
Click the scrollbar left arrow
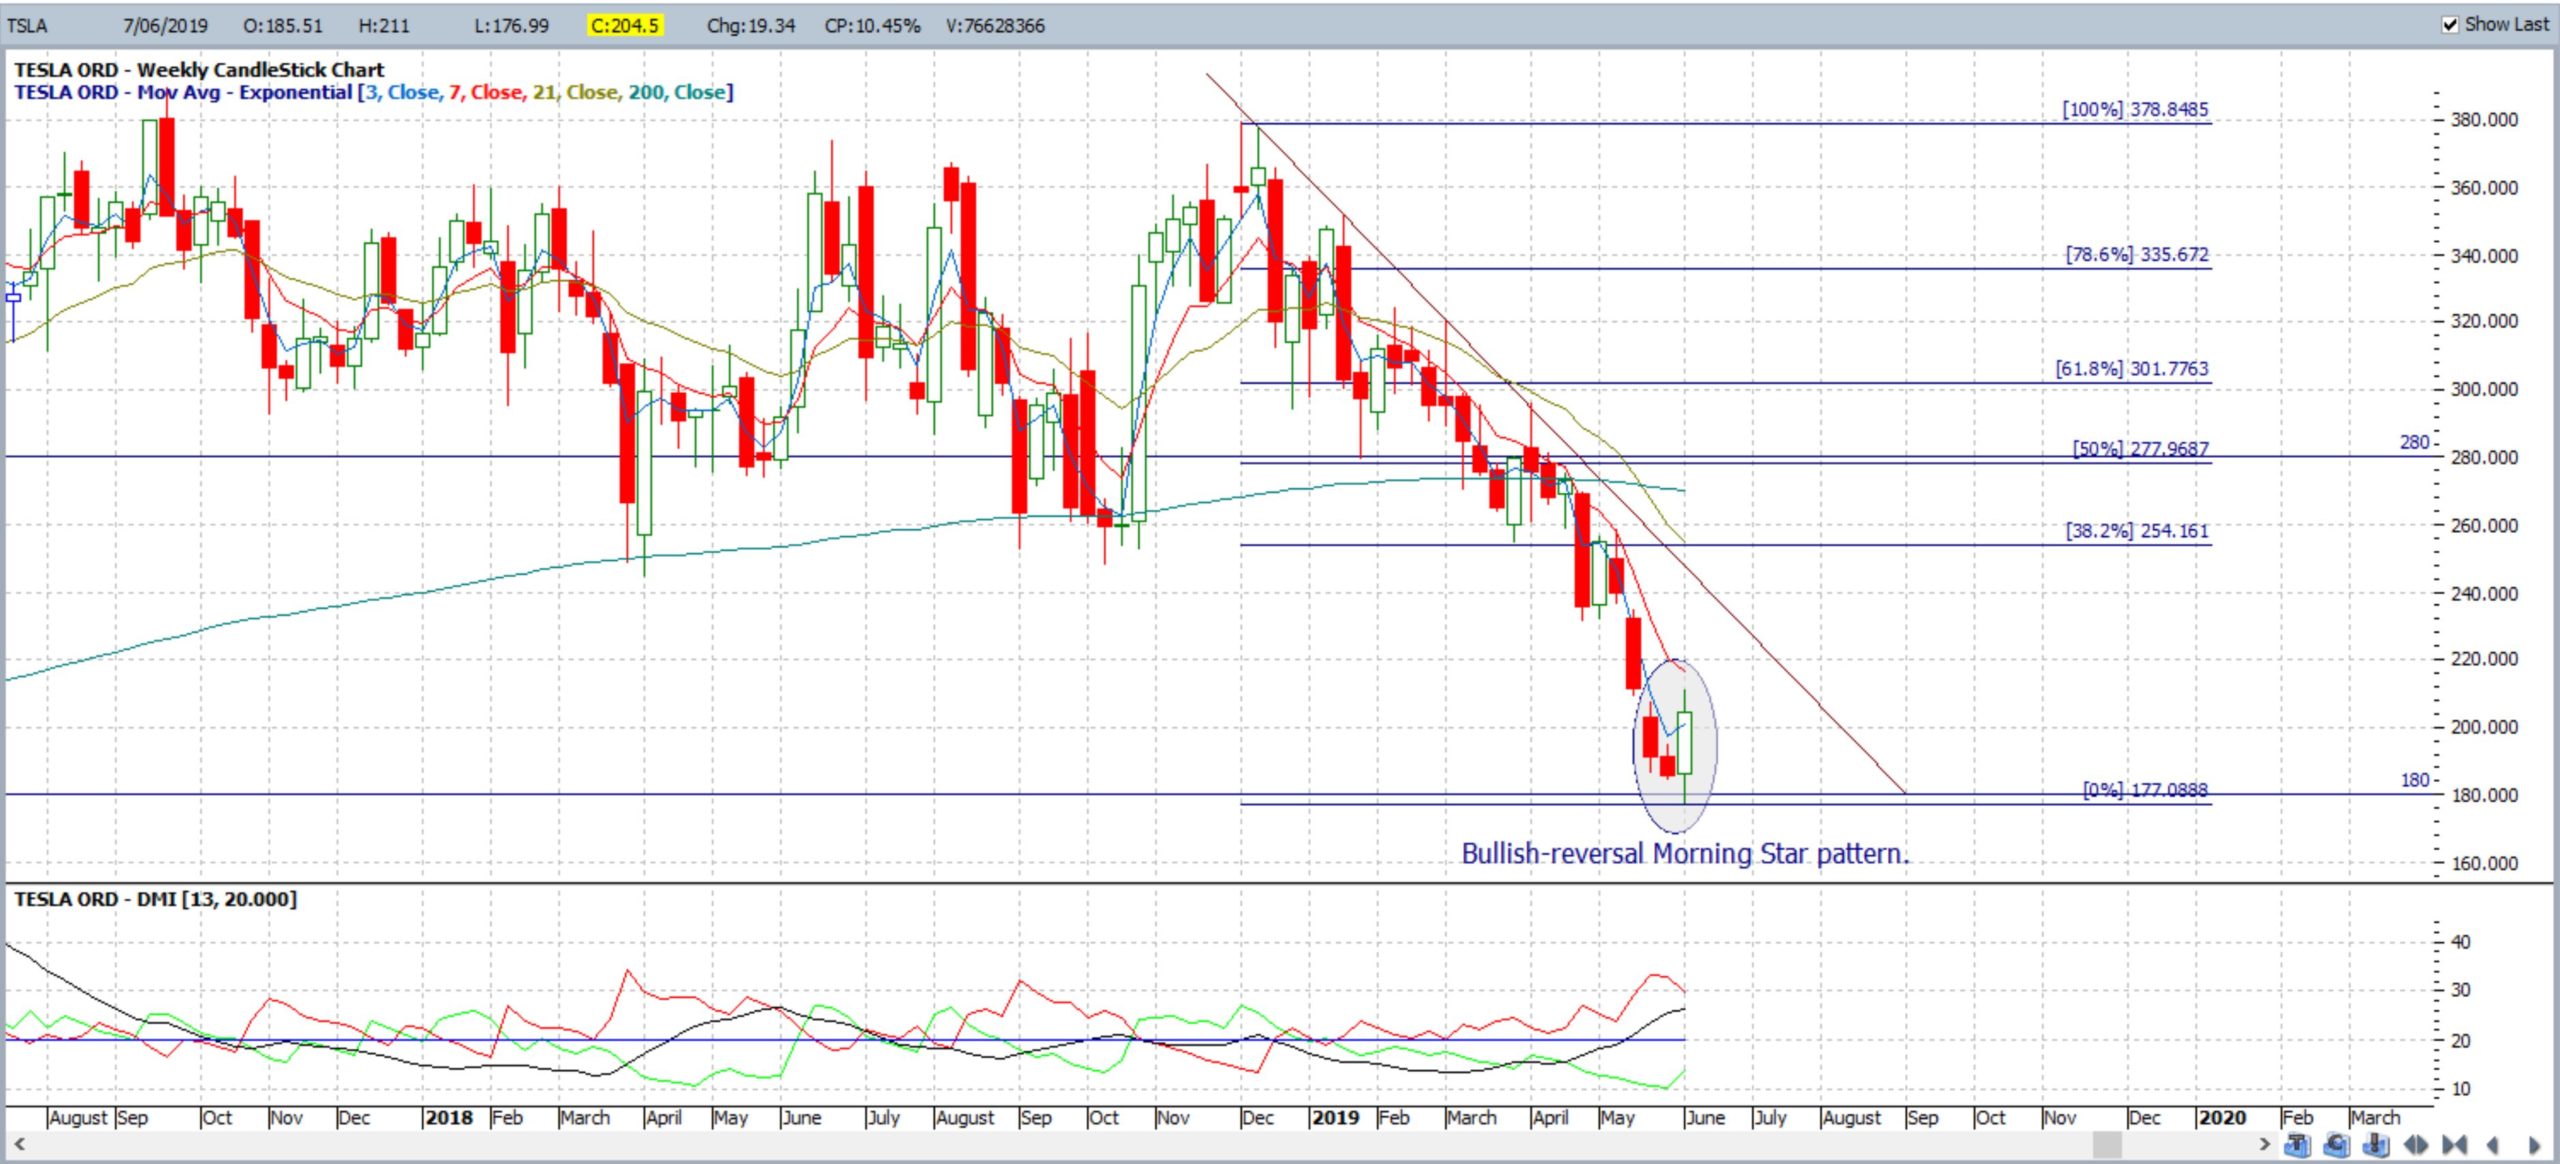[18, 1144]
